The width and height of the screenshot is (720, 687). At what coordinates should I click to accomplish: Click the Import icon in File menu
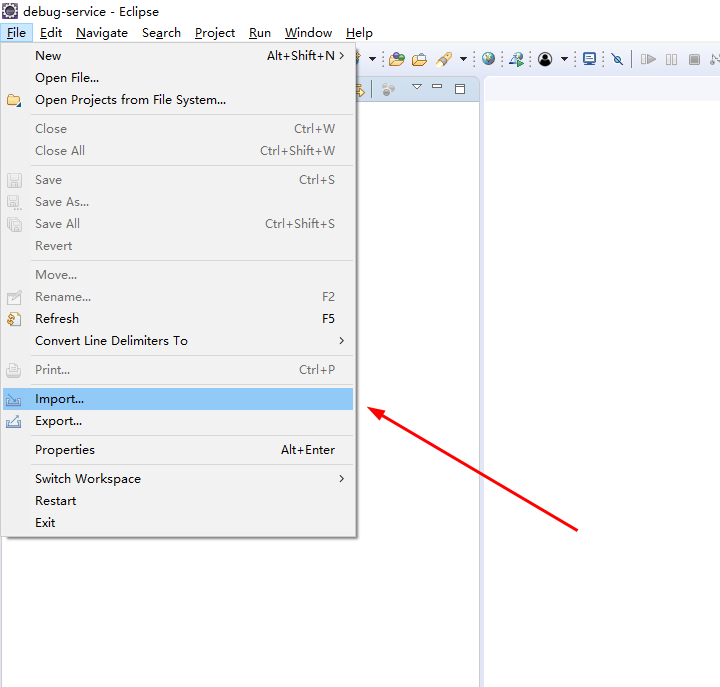point(13,400)
